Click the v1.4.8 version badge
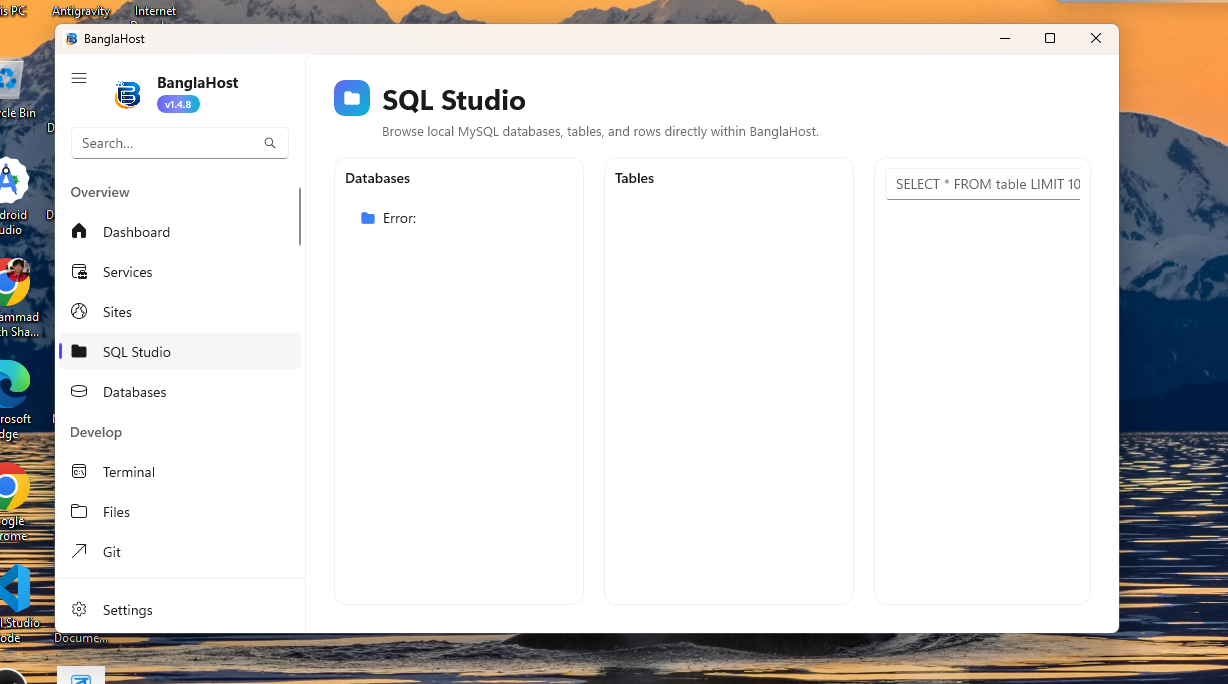The height and width of the screenshot is (684, 1228). point(178,104)
